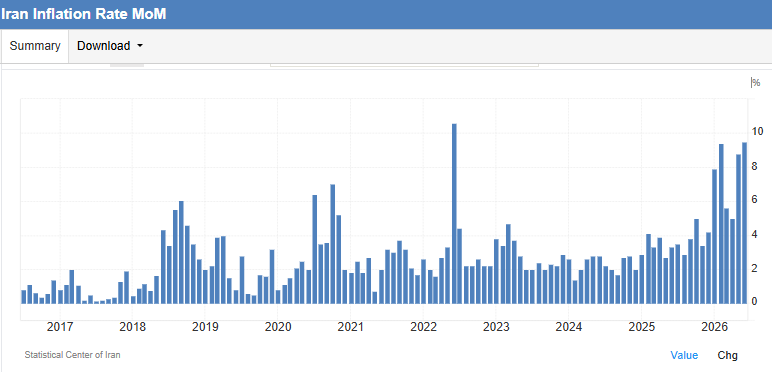Click the Statistical Center of Iran source
The height and width of the screenshot is (372, 772).
click(72, 355)
